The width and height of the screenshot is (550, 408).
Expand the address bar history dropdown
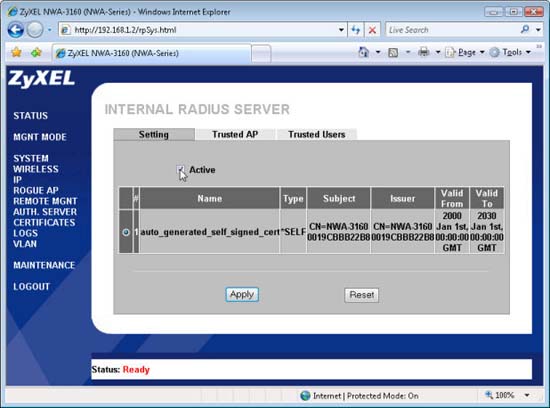pos(341,30)
